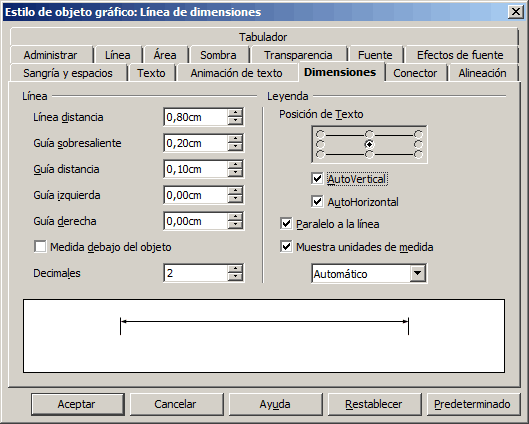Screen dimensions: 529x424
Task: Uncheck the AutoVertical checkbox
Action: [x=317, y=178]
